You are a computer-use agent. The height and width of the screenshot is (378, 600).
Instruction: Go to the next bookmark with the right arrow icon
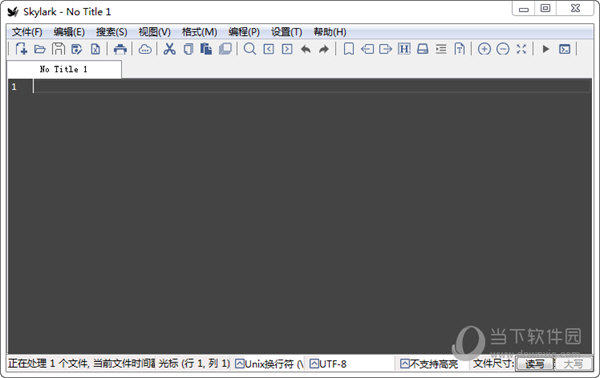click(x=386, y=49)
